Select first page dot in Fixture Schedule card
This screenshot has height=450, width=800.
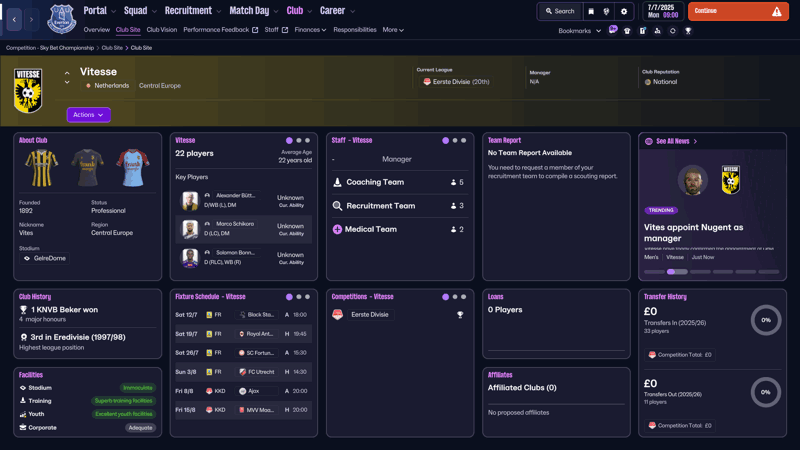(x=289, y=297)
